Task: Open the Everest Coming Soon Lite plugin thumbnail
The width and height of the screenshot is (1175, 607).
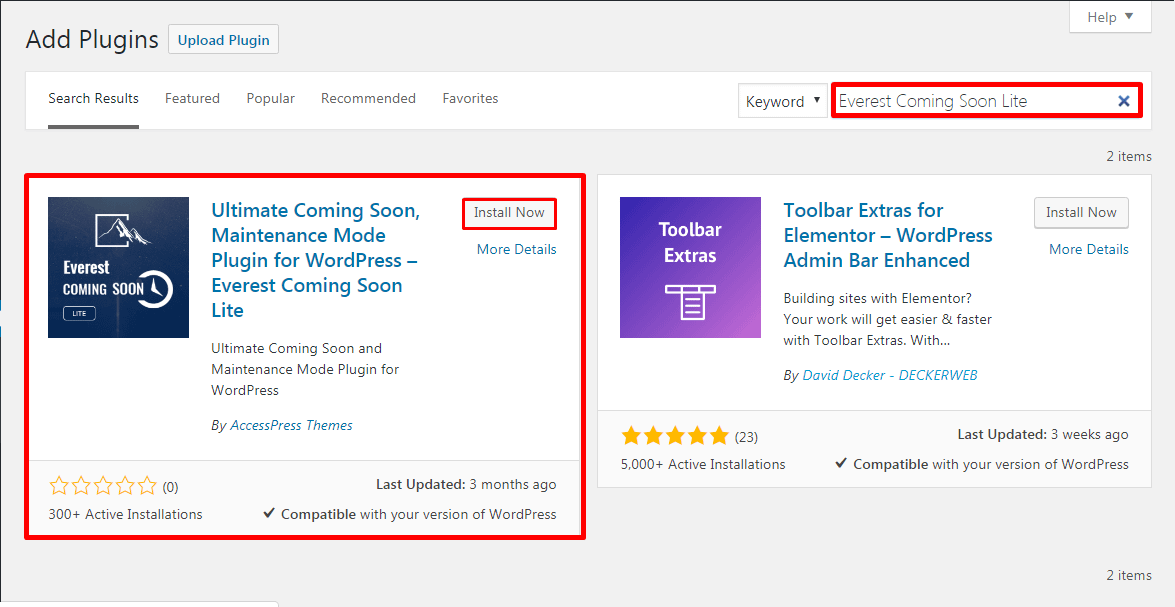Action: [x=118, y=268]
